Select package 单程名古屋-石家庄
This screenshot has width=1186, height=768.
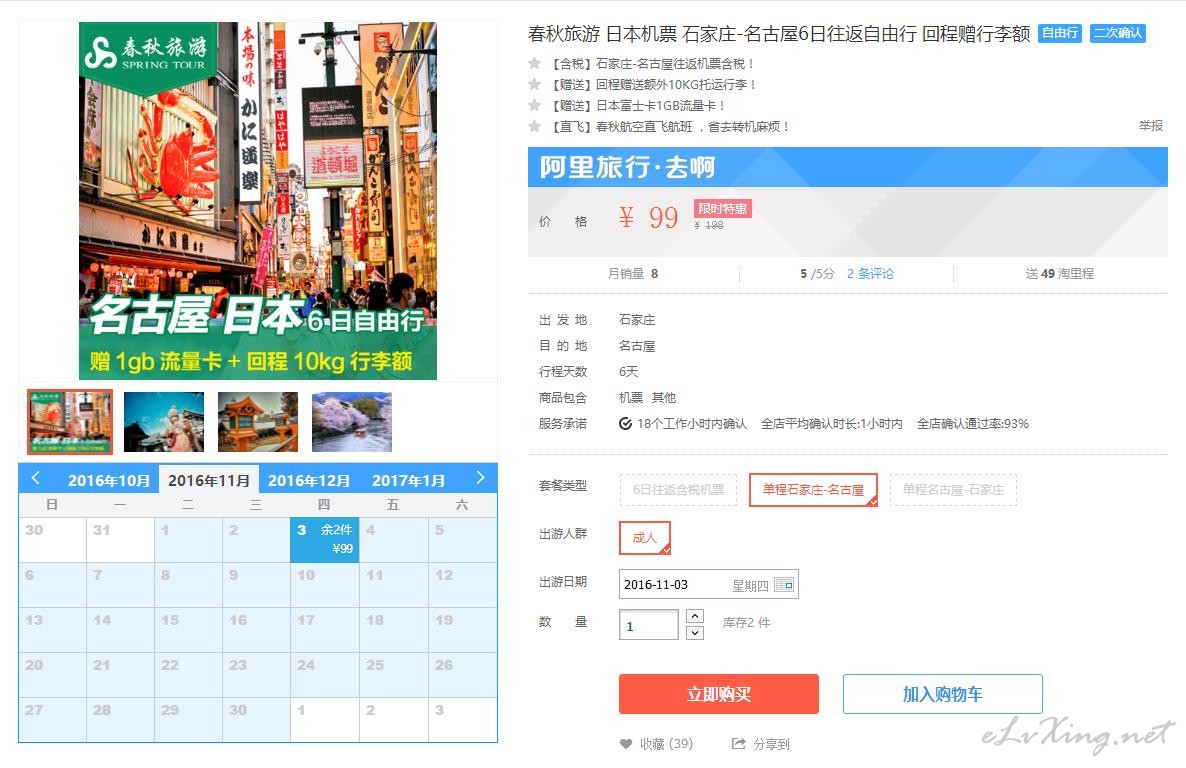point(953,490)
